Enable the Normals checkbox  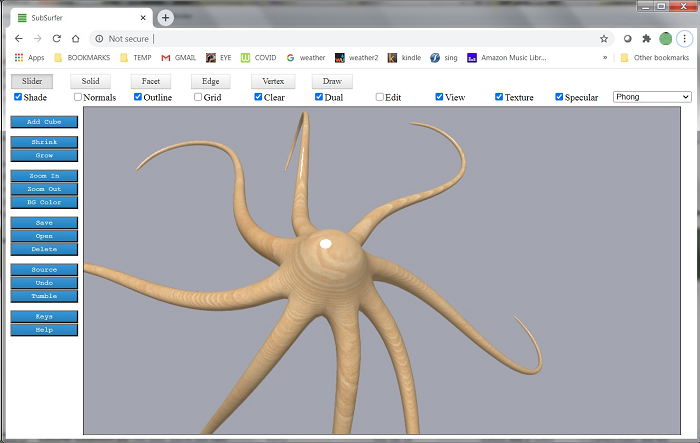(x=78, y=97)
